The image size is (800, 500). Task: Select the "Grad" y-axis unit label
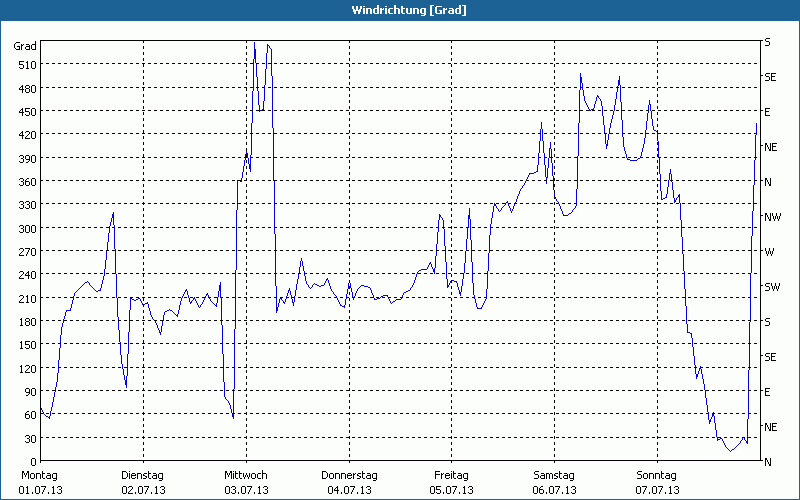click(x=25, y=46)
